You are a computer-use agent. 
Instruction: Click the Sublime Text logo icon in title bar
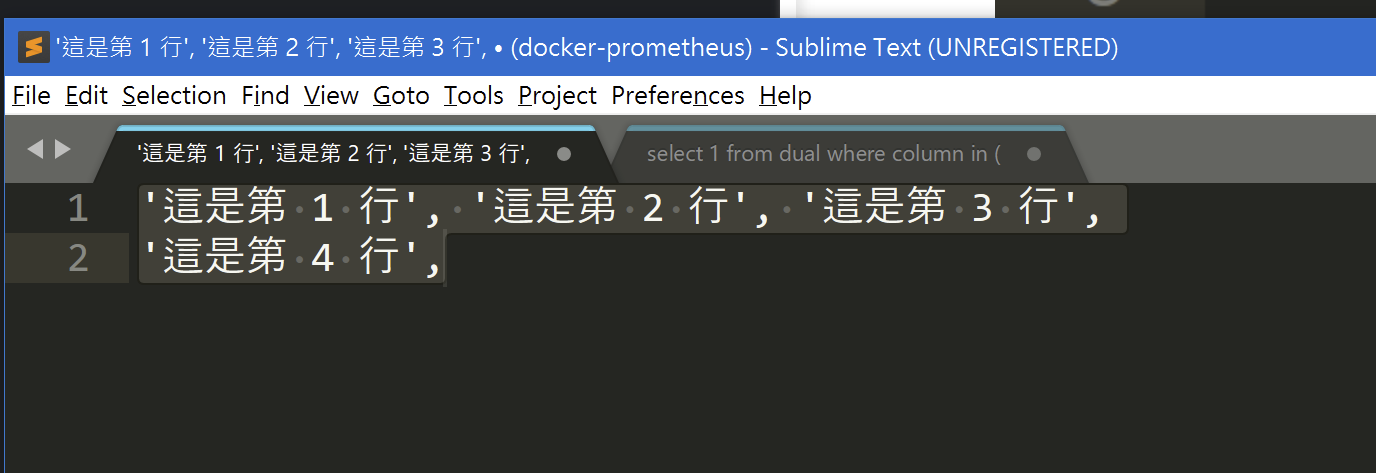[x=33, y=47]
